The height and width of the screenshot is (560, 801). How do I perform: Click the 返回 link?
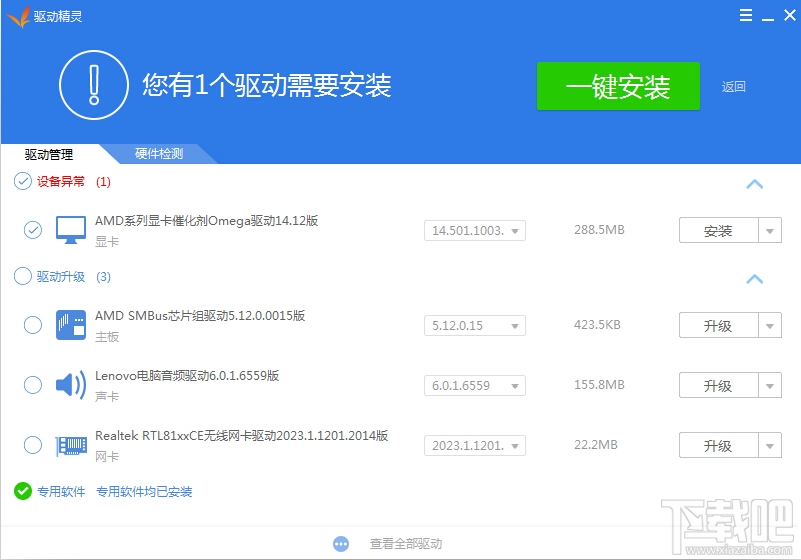[734, 86]
